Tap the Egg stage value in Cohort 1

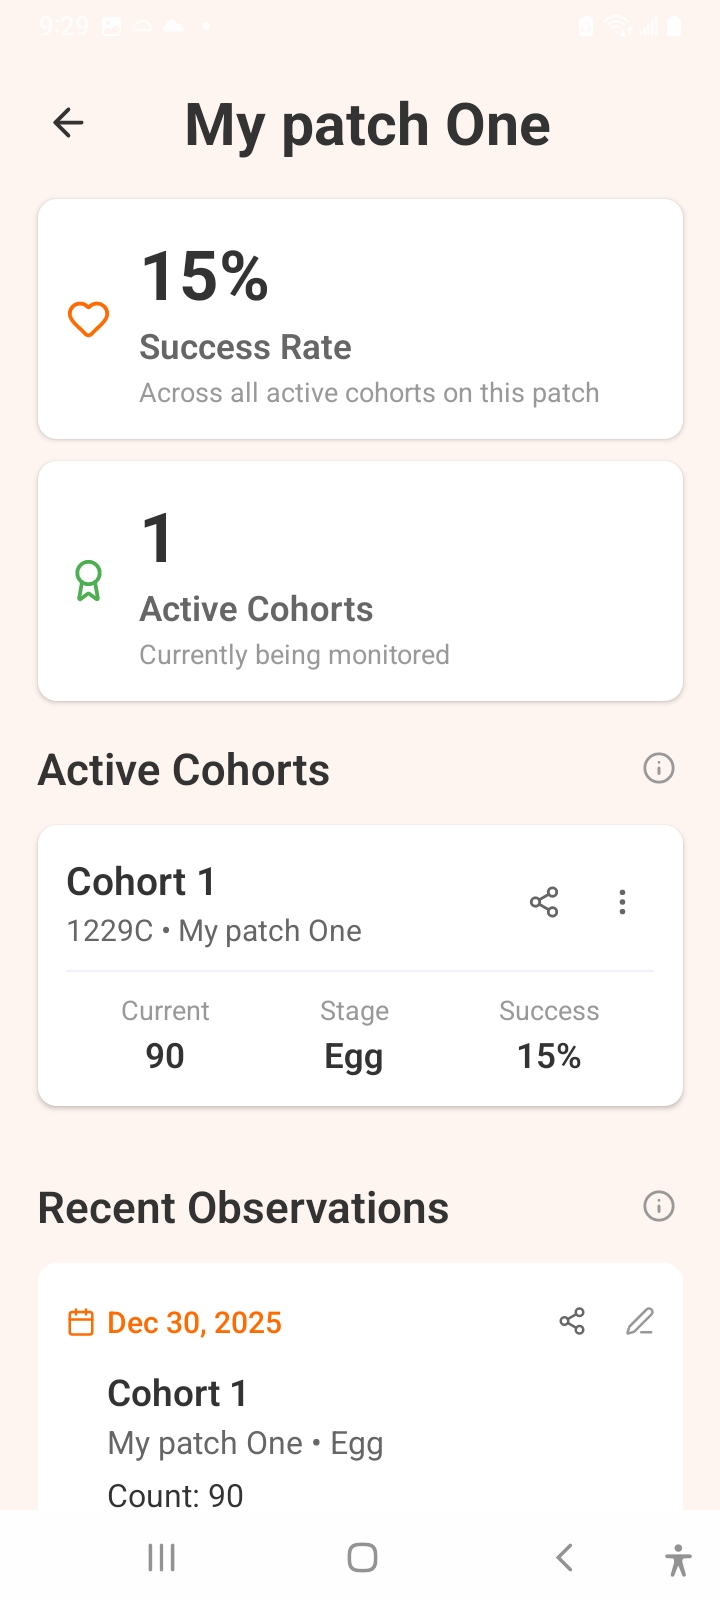point(354,1057)
